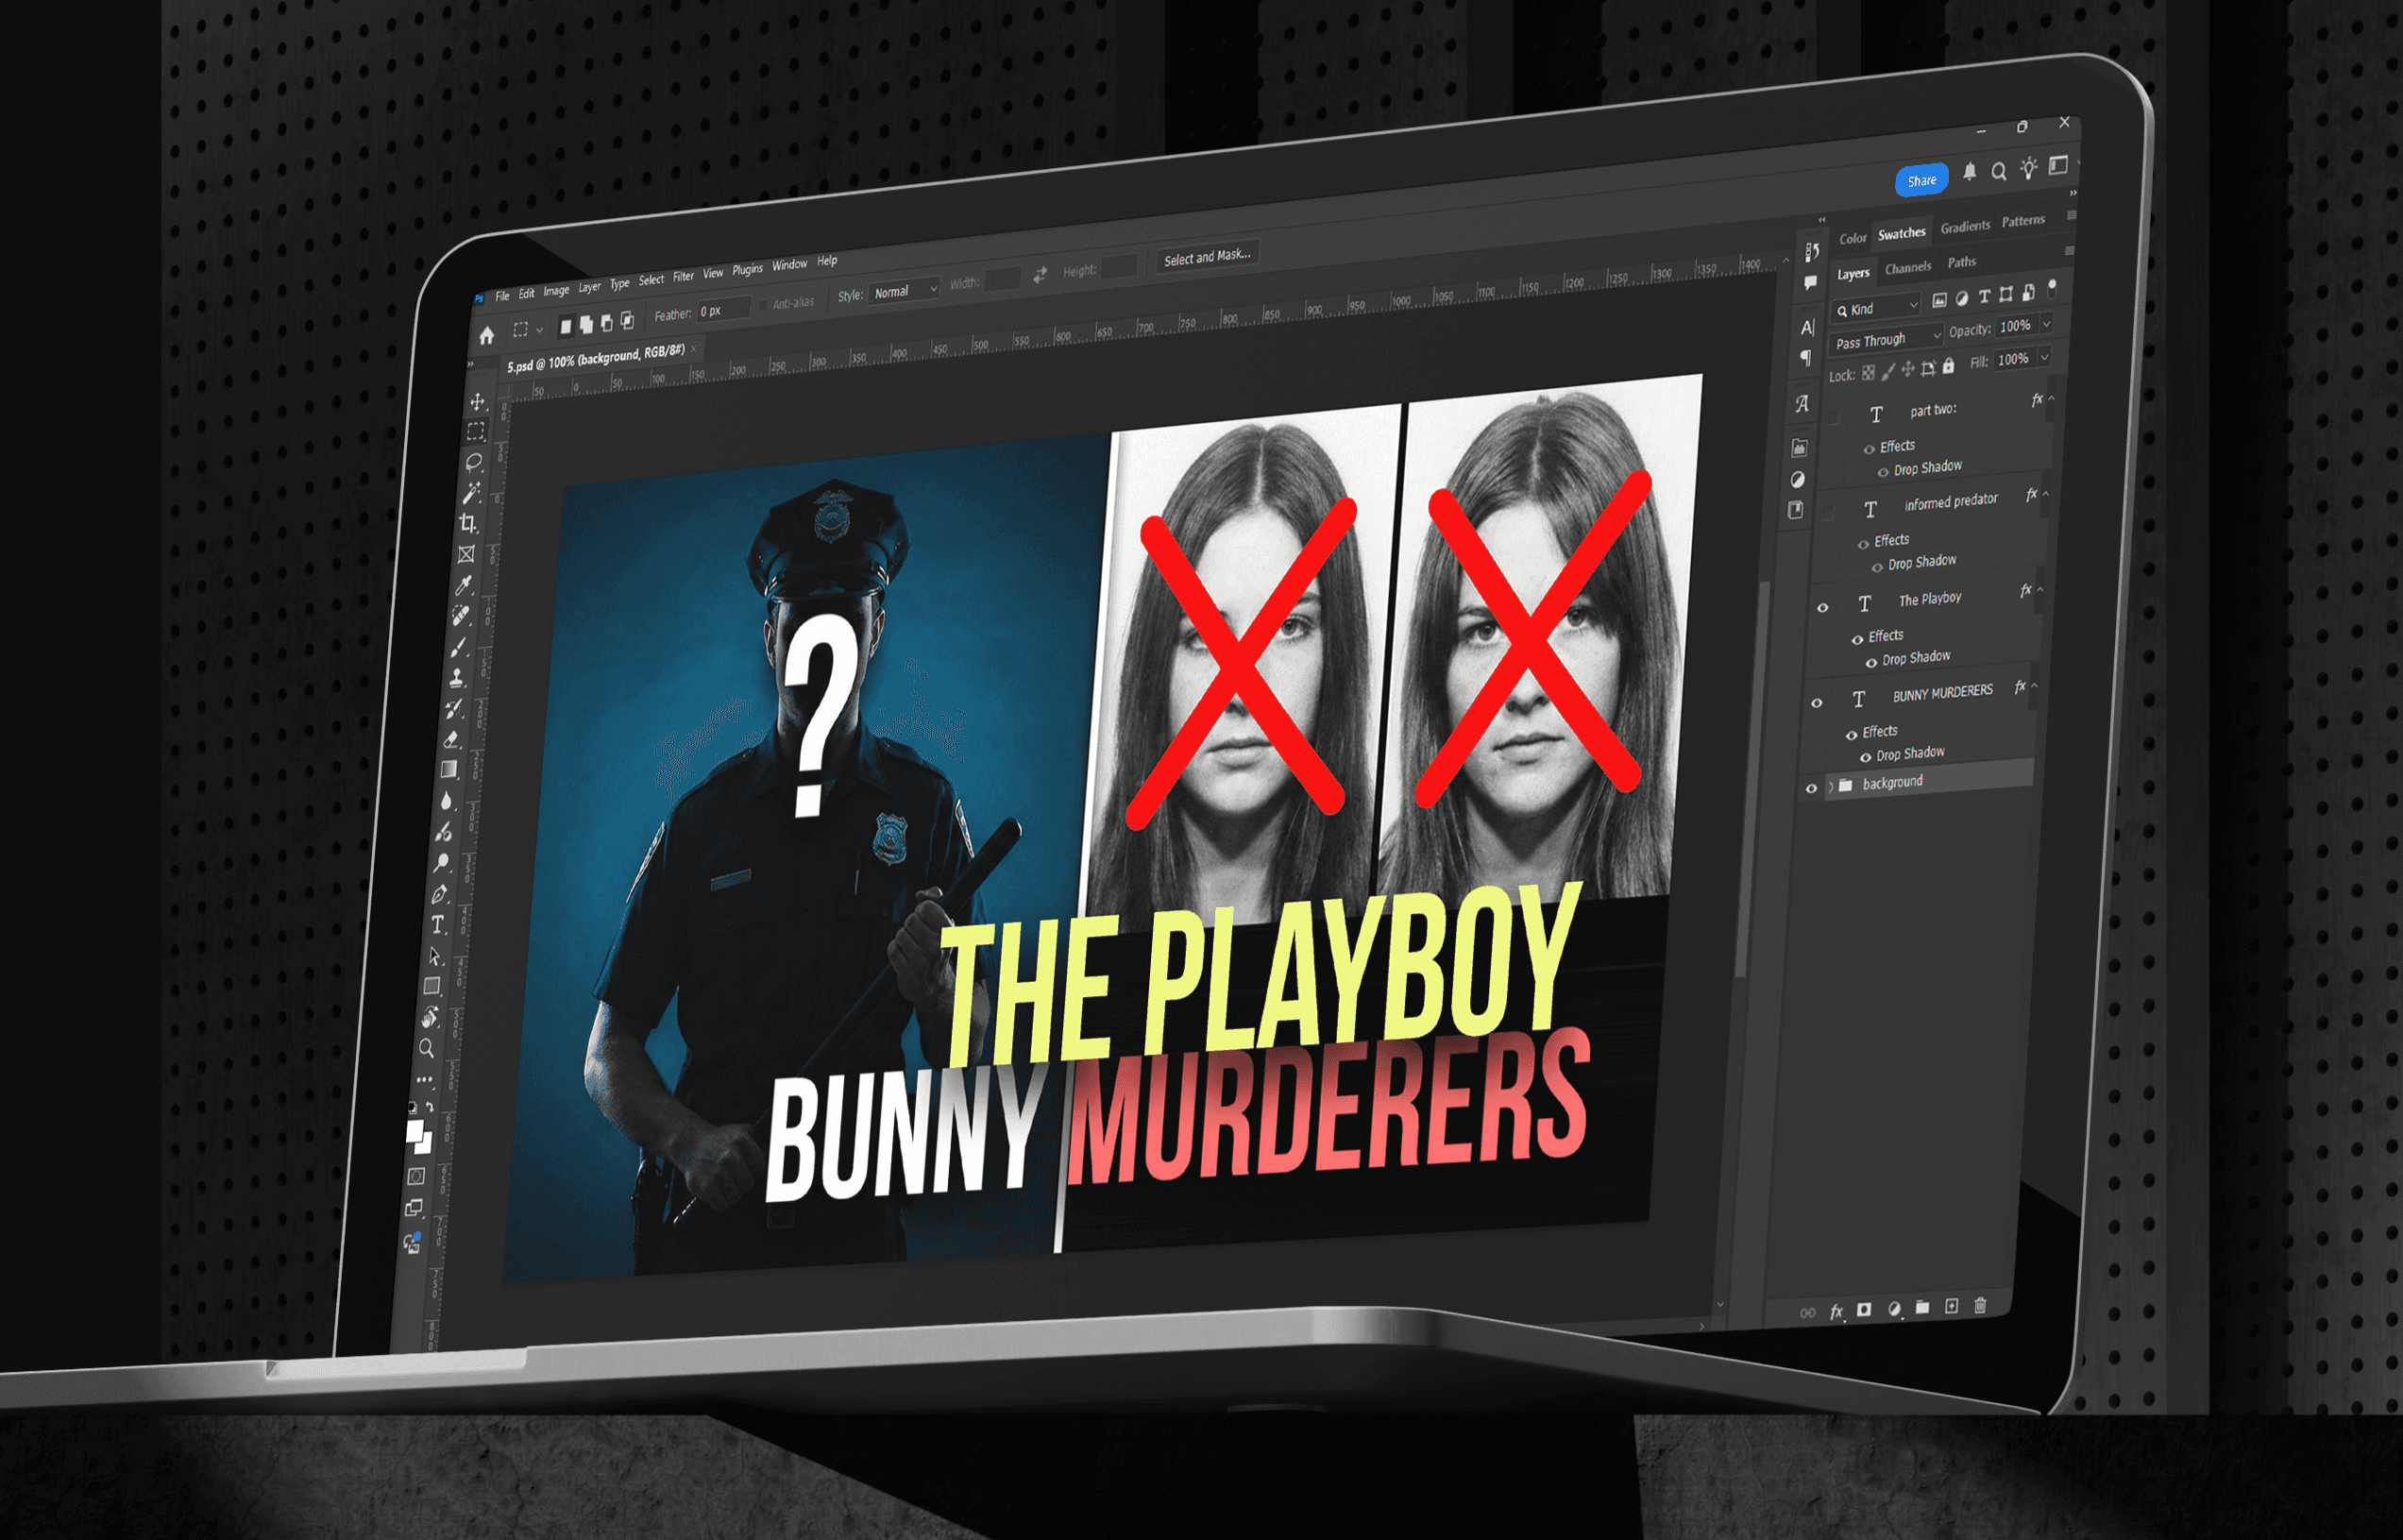Click the delete layer trash icon

(1980, 1305)
